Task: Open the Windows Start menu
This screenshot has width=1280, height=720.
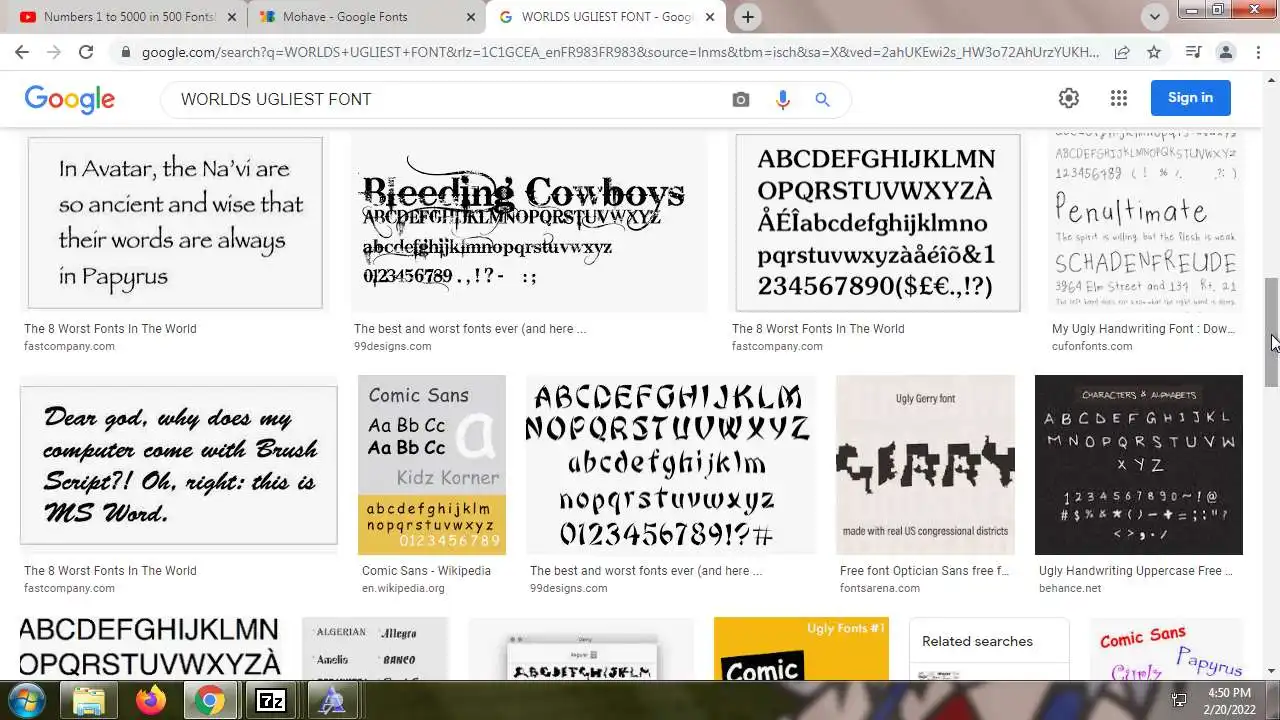Action: (x=29, y=700)
